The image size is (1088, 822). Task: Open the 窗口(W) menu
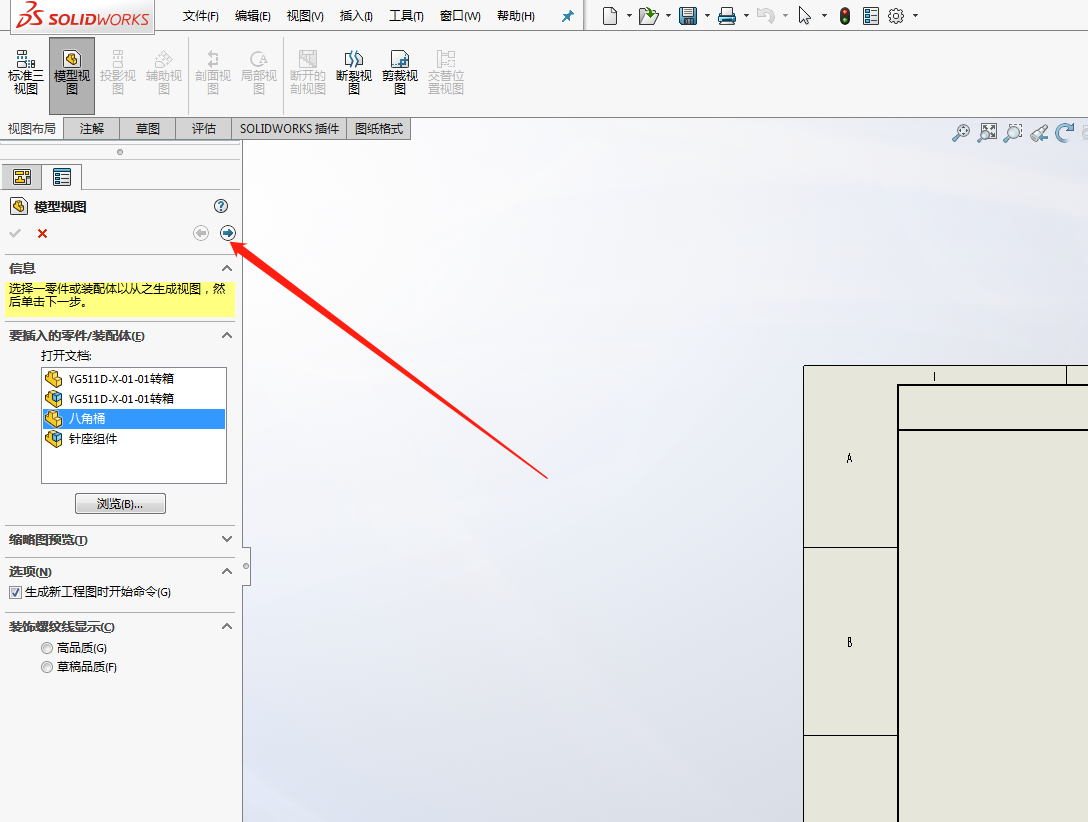[x=460, y=16]
